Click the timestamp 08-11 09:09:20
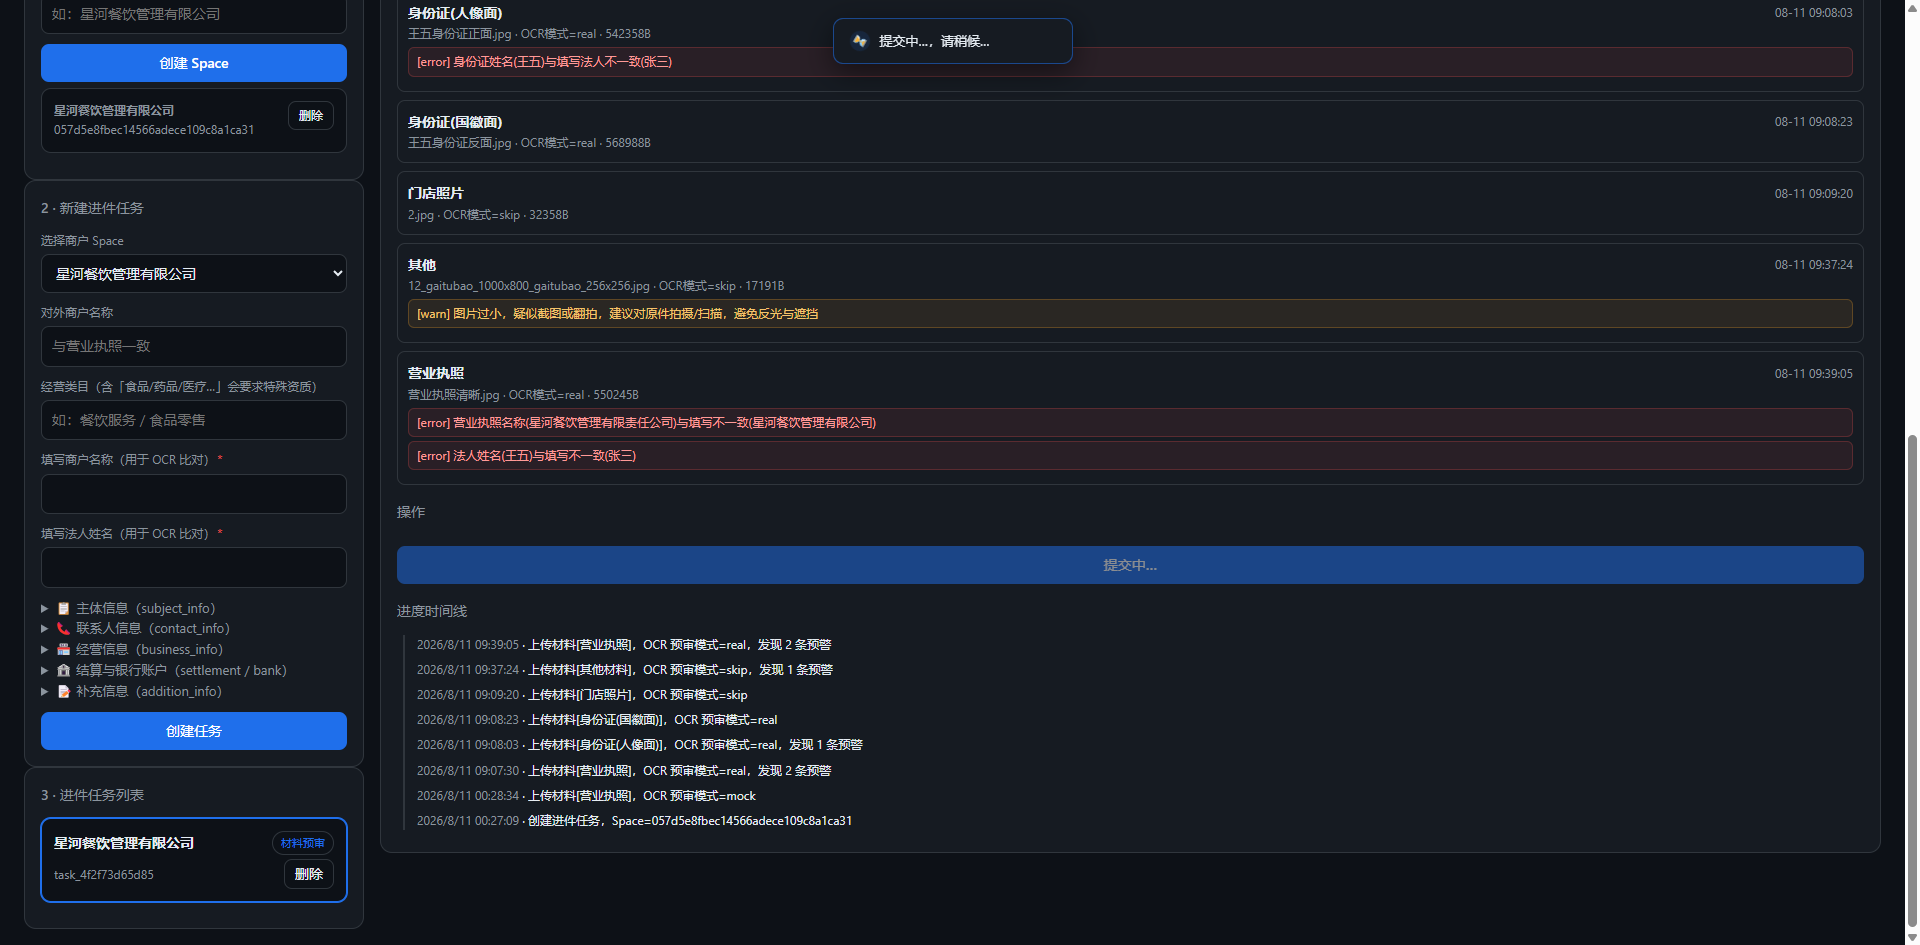The width and height of the screenshot is (1920, 945). (x=1814, y=194)
